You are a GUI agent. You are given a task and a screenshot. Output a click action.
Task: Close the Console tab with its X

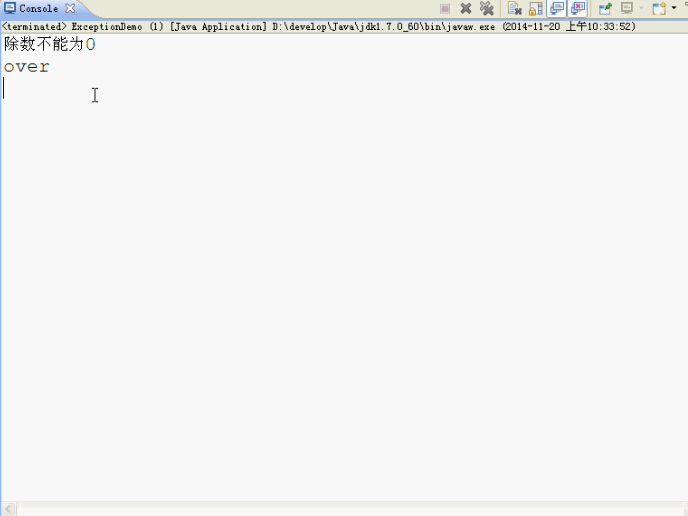click(x=70, y=8)
